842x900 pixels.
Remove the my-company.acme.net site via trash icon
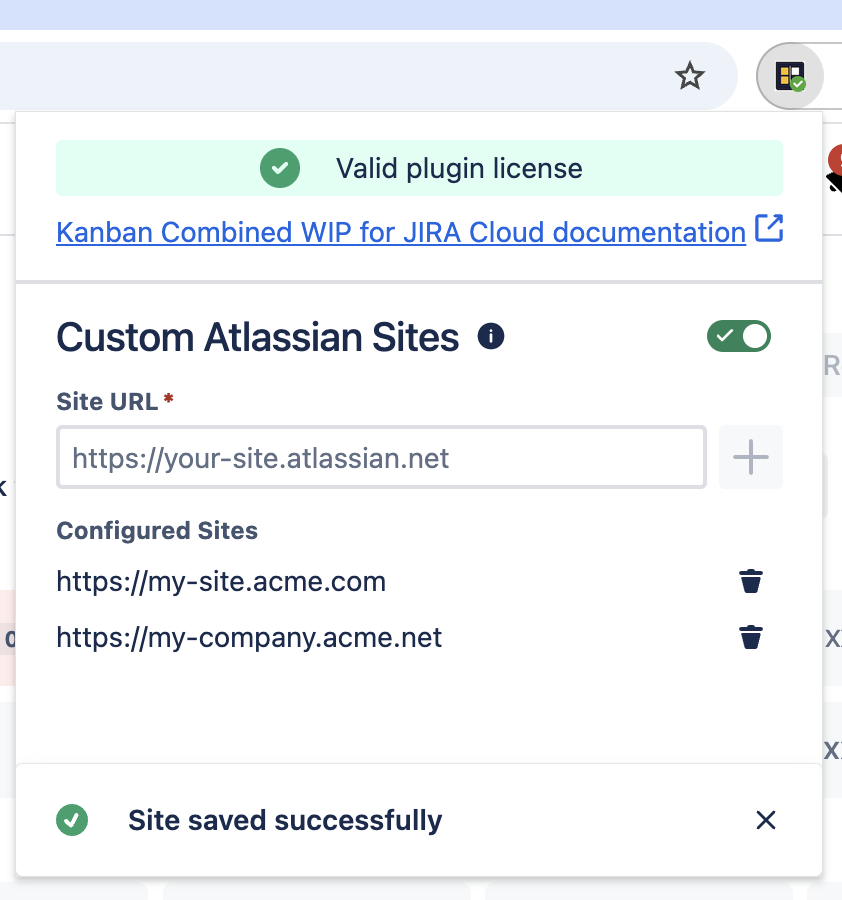pyautogui.click(x=750, y=637)
